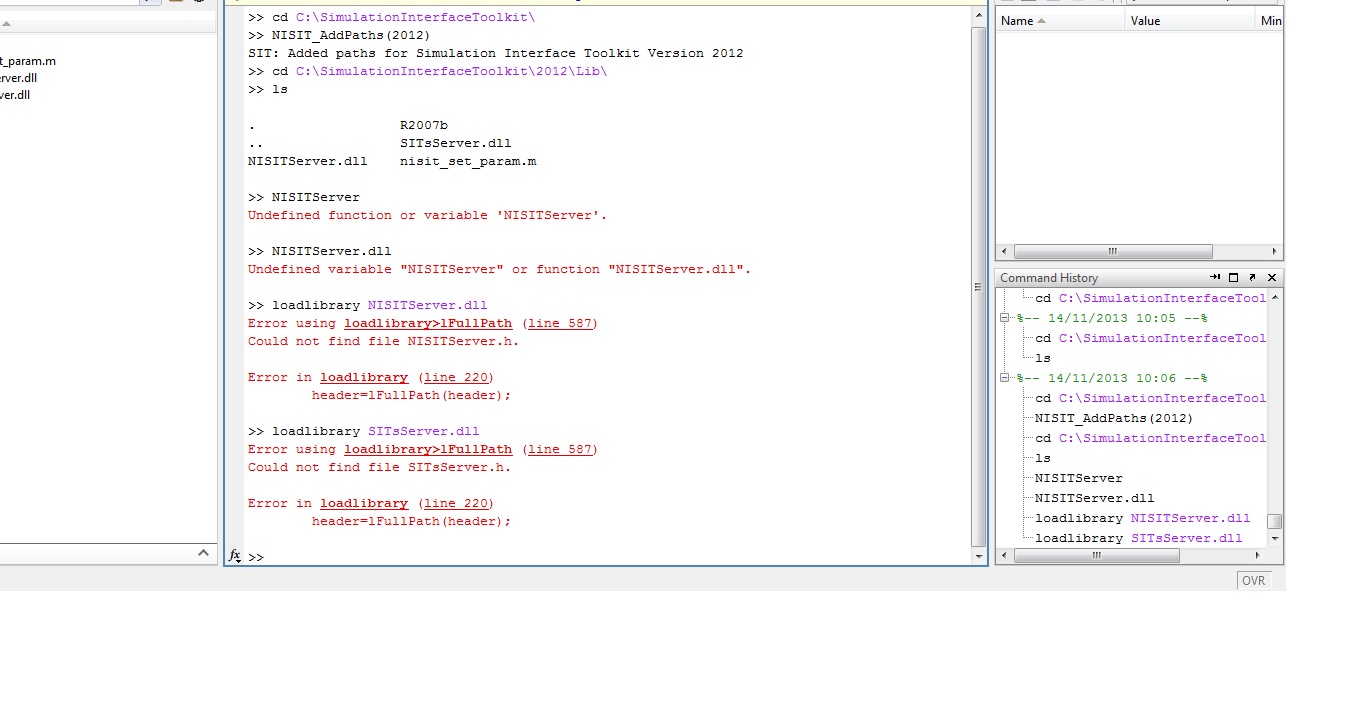Click the 'SIT: Added paths' output line

(x=496, y=54)
